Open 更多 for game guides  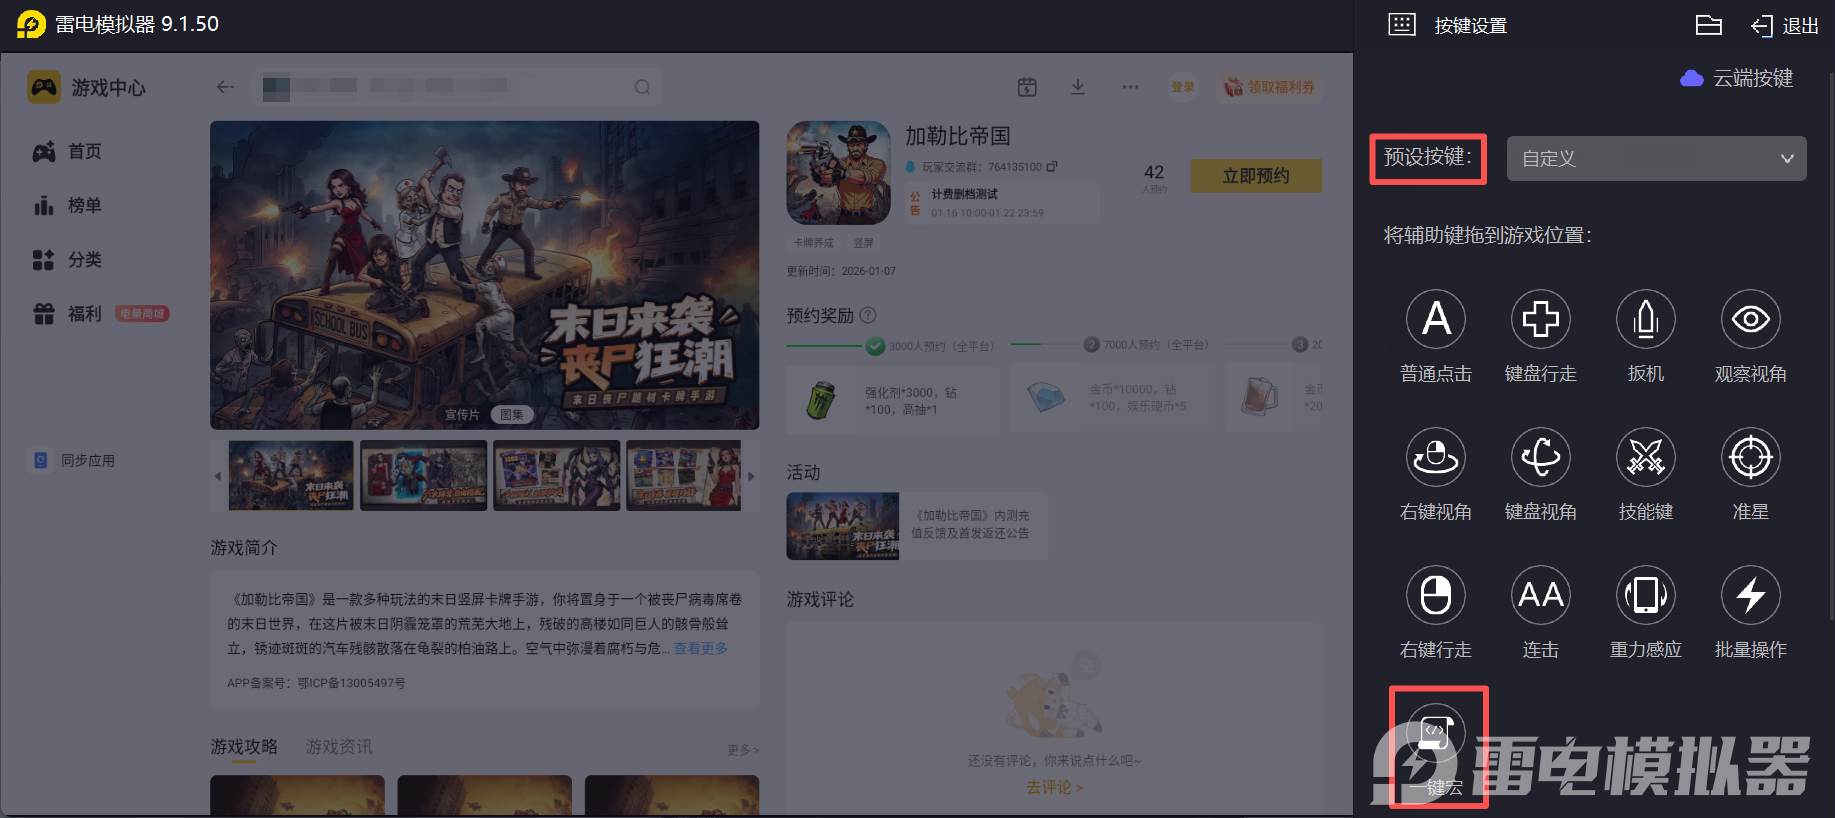[743, 750]
